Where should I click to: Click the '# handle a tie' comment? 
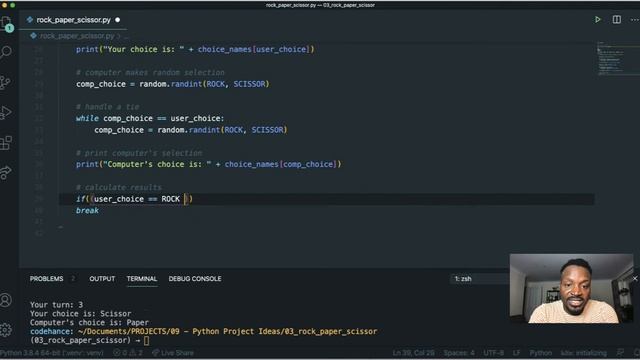click(107, 107)
